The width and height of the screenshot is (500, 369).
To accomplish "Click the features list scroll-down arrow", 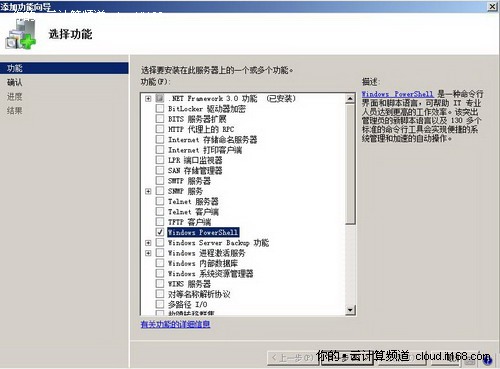I will (350, 310).
